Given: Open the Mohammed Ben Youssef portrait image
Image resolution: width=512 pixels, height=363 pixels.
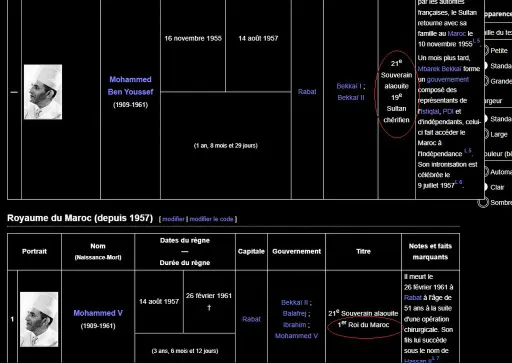Looking at the screenshot, I should (43, 92).
